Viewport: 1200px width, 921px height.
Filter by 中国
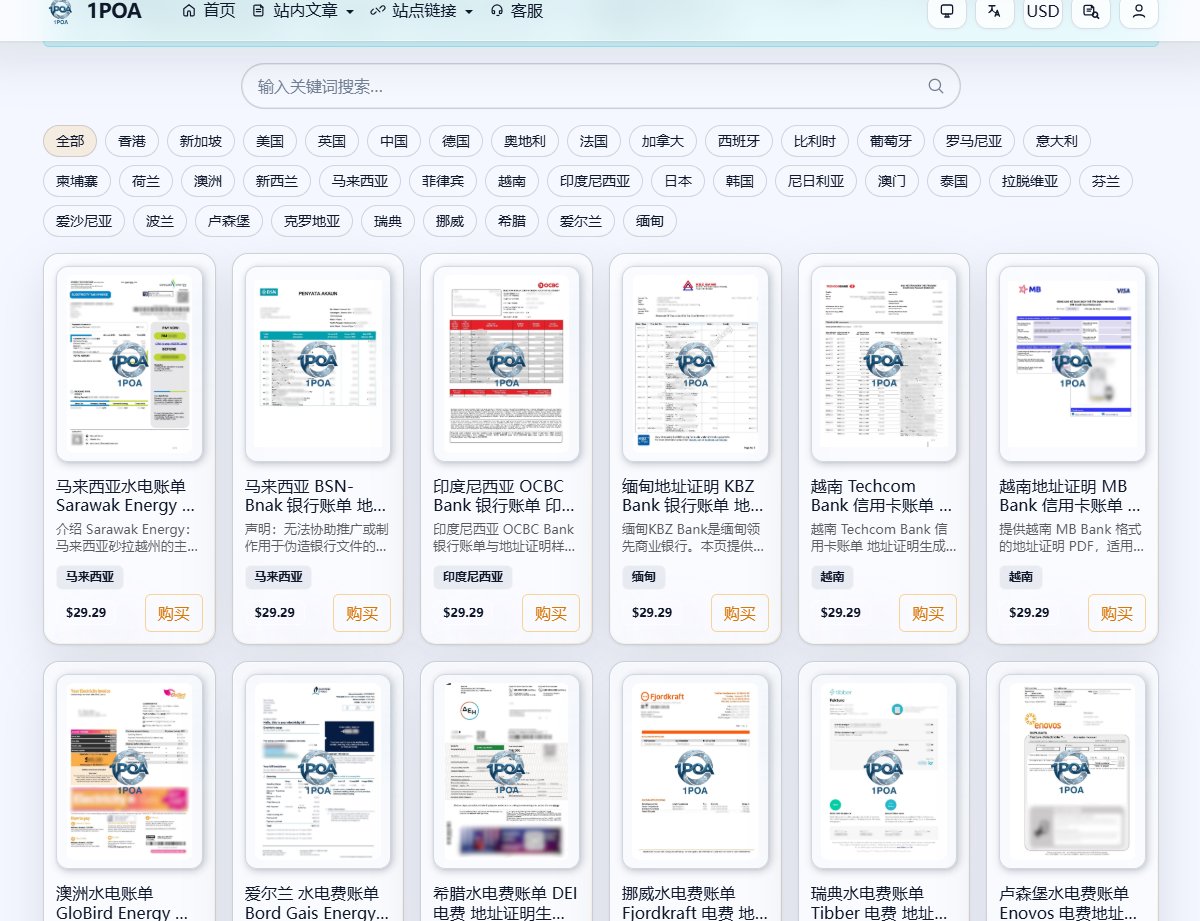(394, 141)
